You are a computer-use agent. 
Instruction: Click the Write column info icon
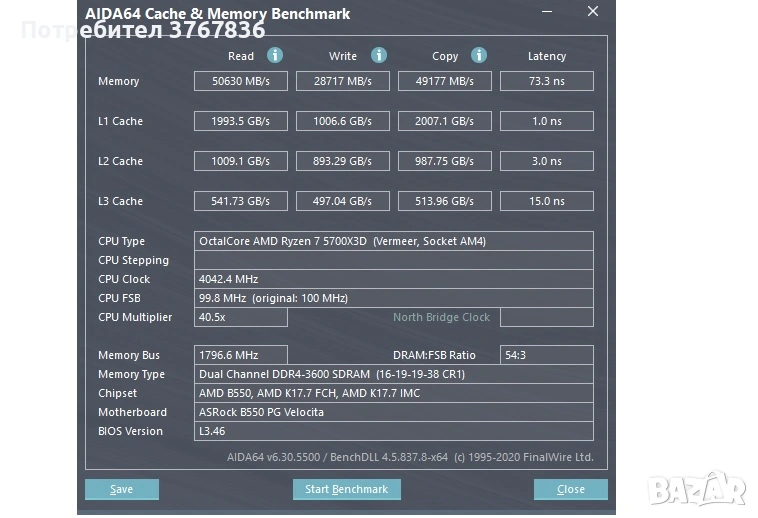click(379, 56)
